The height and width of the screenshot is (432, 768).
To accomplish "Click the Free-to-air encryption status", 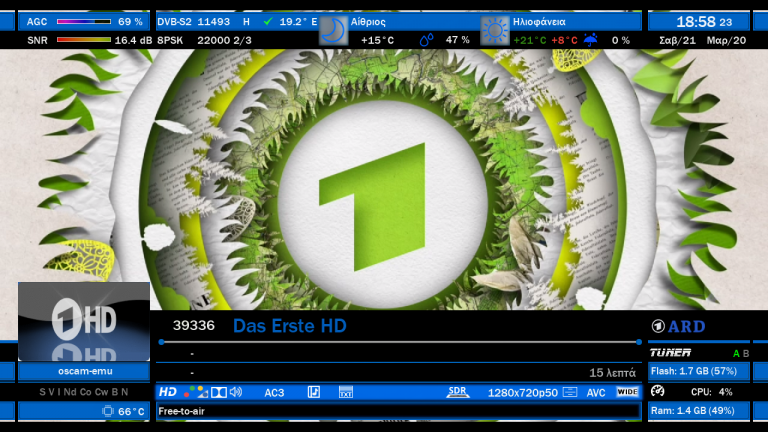I will point(181,411).
